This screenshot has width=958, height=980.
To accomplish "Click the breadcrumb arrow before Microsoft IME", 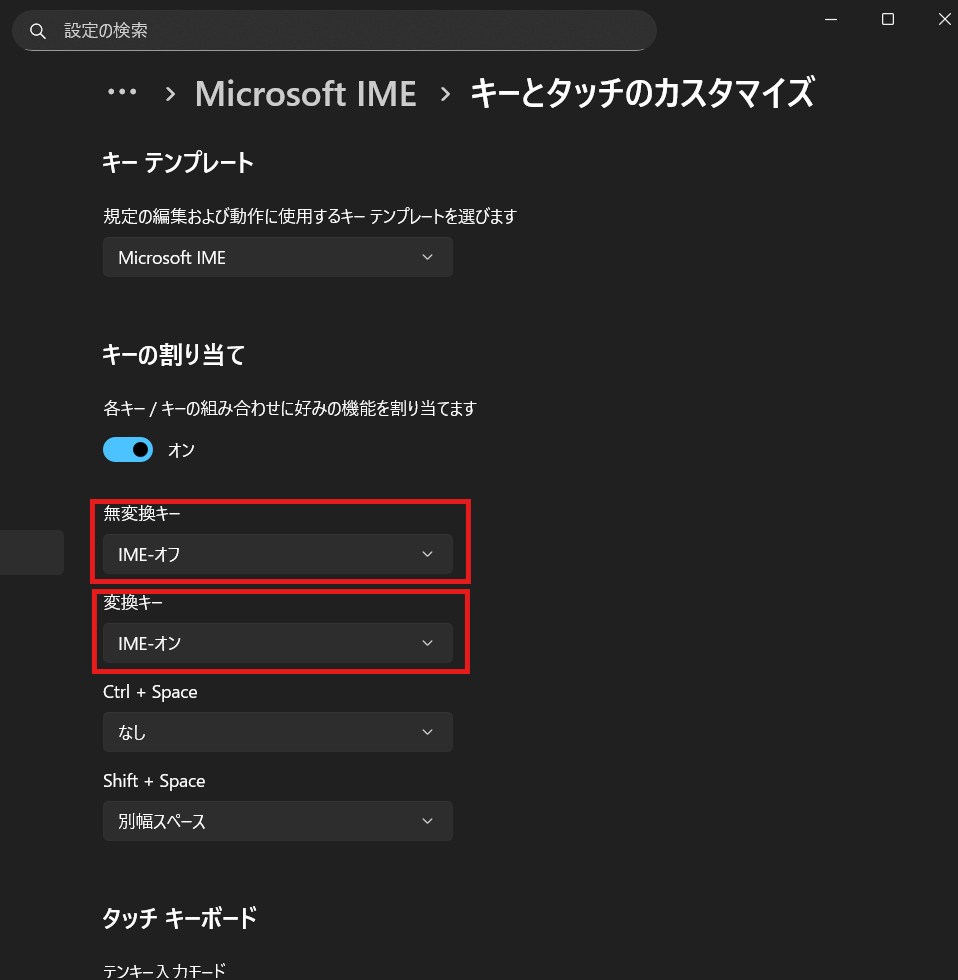I will click(x=170, y=94).
